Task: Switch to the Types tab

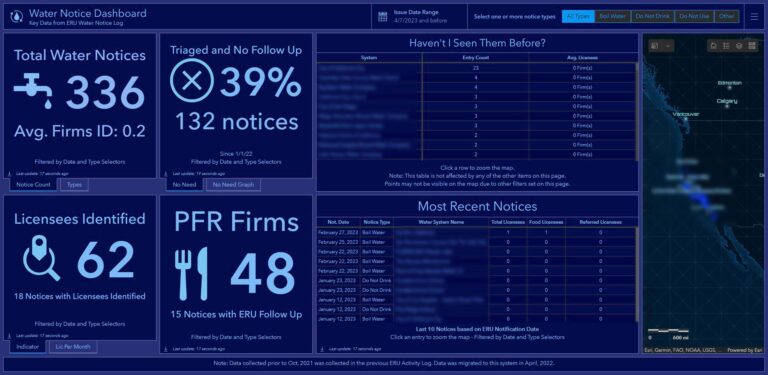Action: pos(74,185)
